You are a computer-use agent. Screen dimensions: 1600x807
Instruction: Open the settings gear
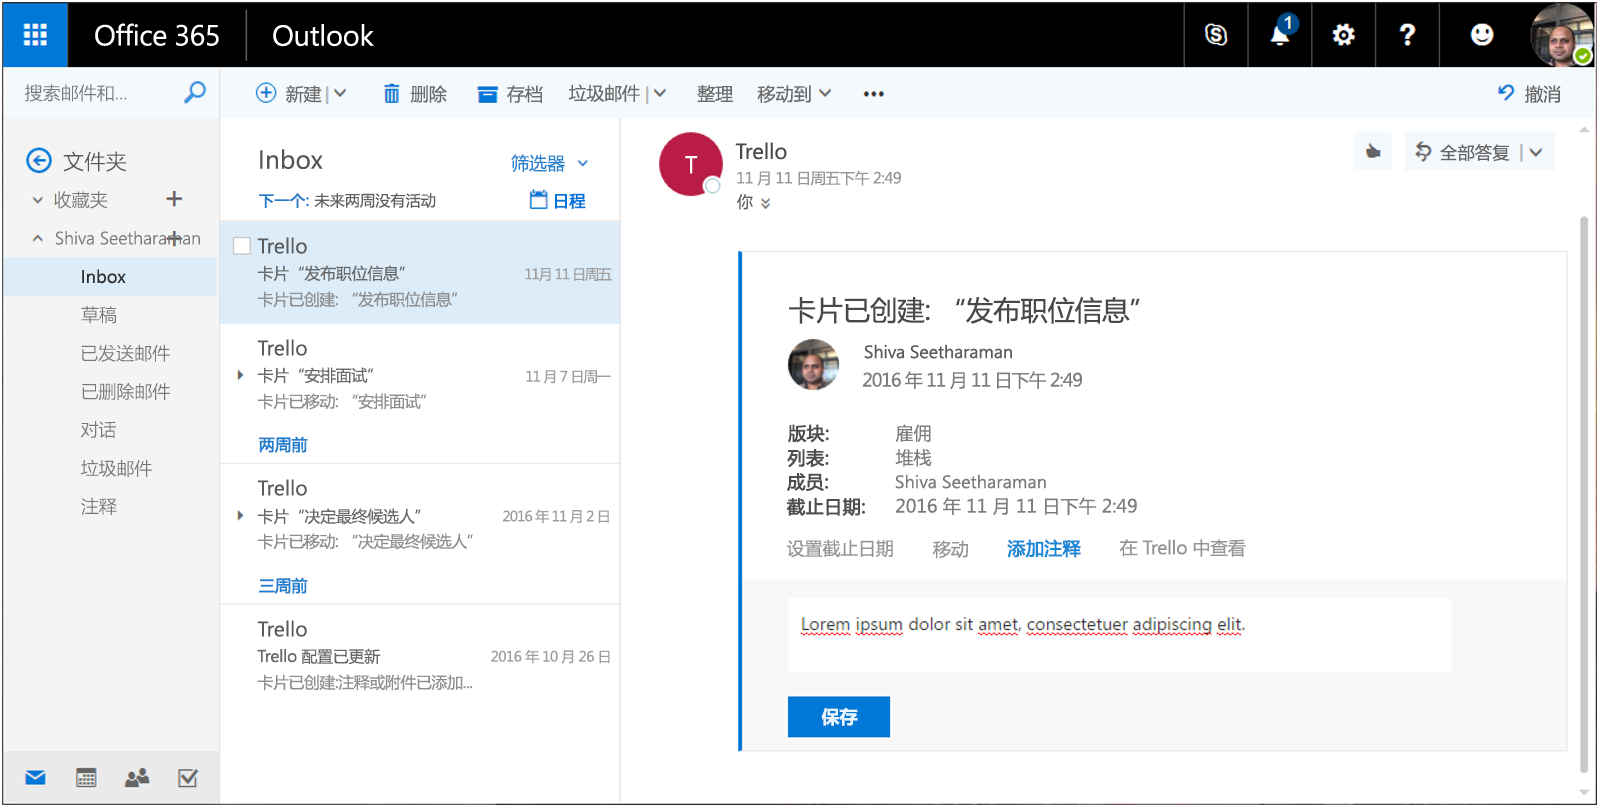[1344, 35]
